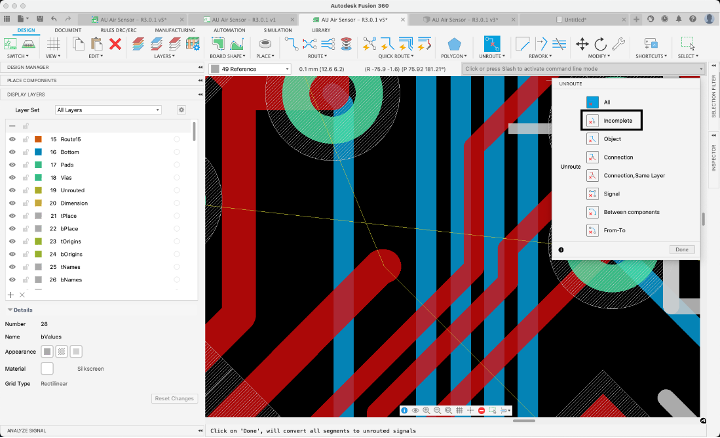Click the red delete X icon
The height and width of the screenshot is (438, 720).
[115, 44]
